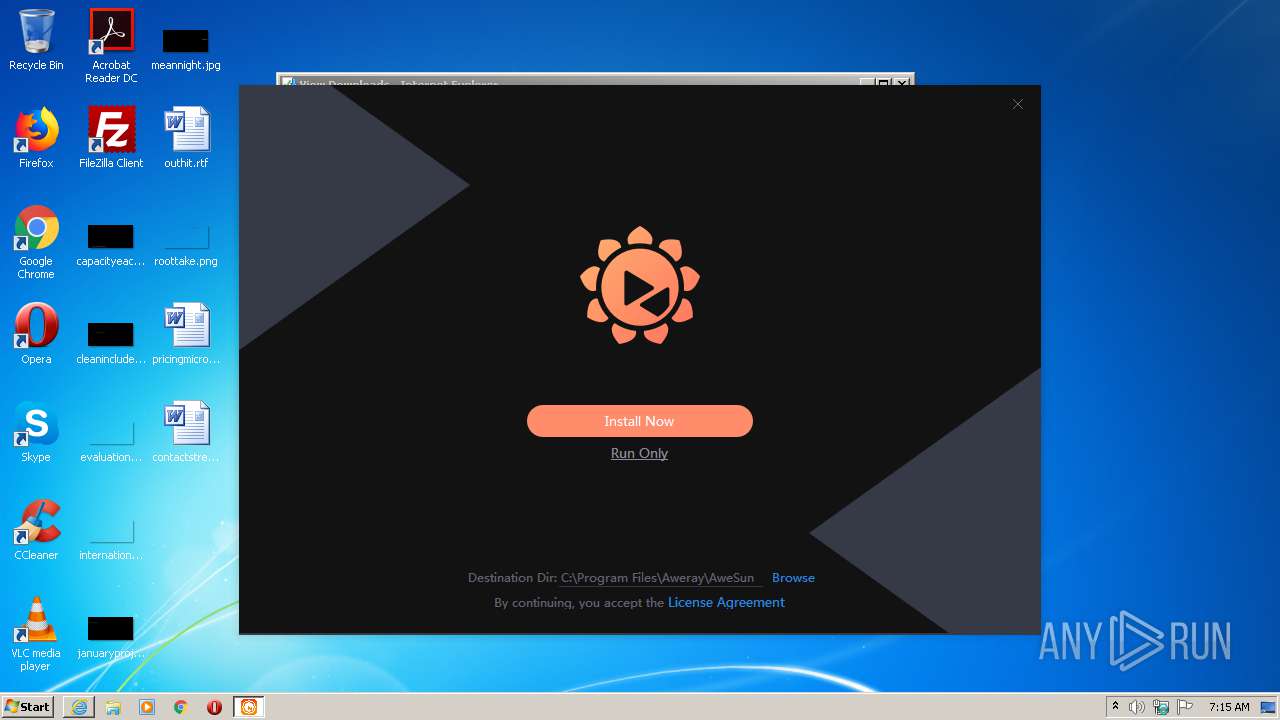Switch to the AweSun installer taskbar button
This screenshot has height=720, width=1280.
click(x=249, y=707)
